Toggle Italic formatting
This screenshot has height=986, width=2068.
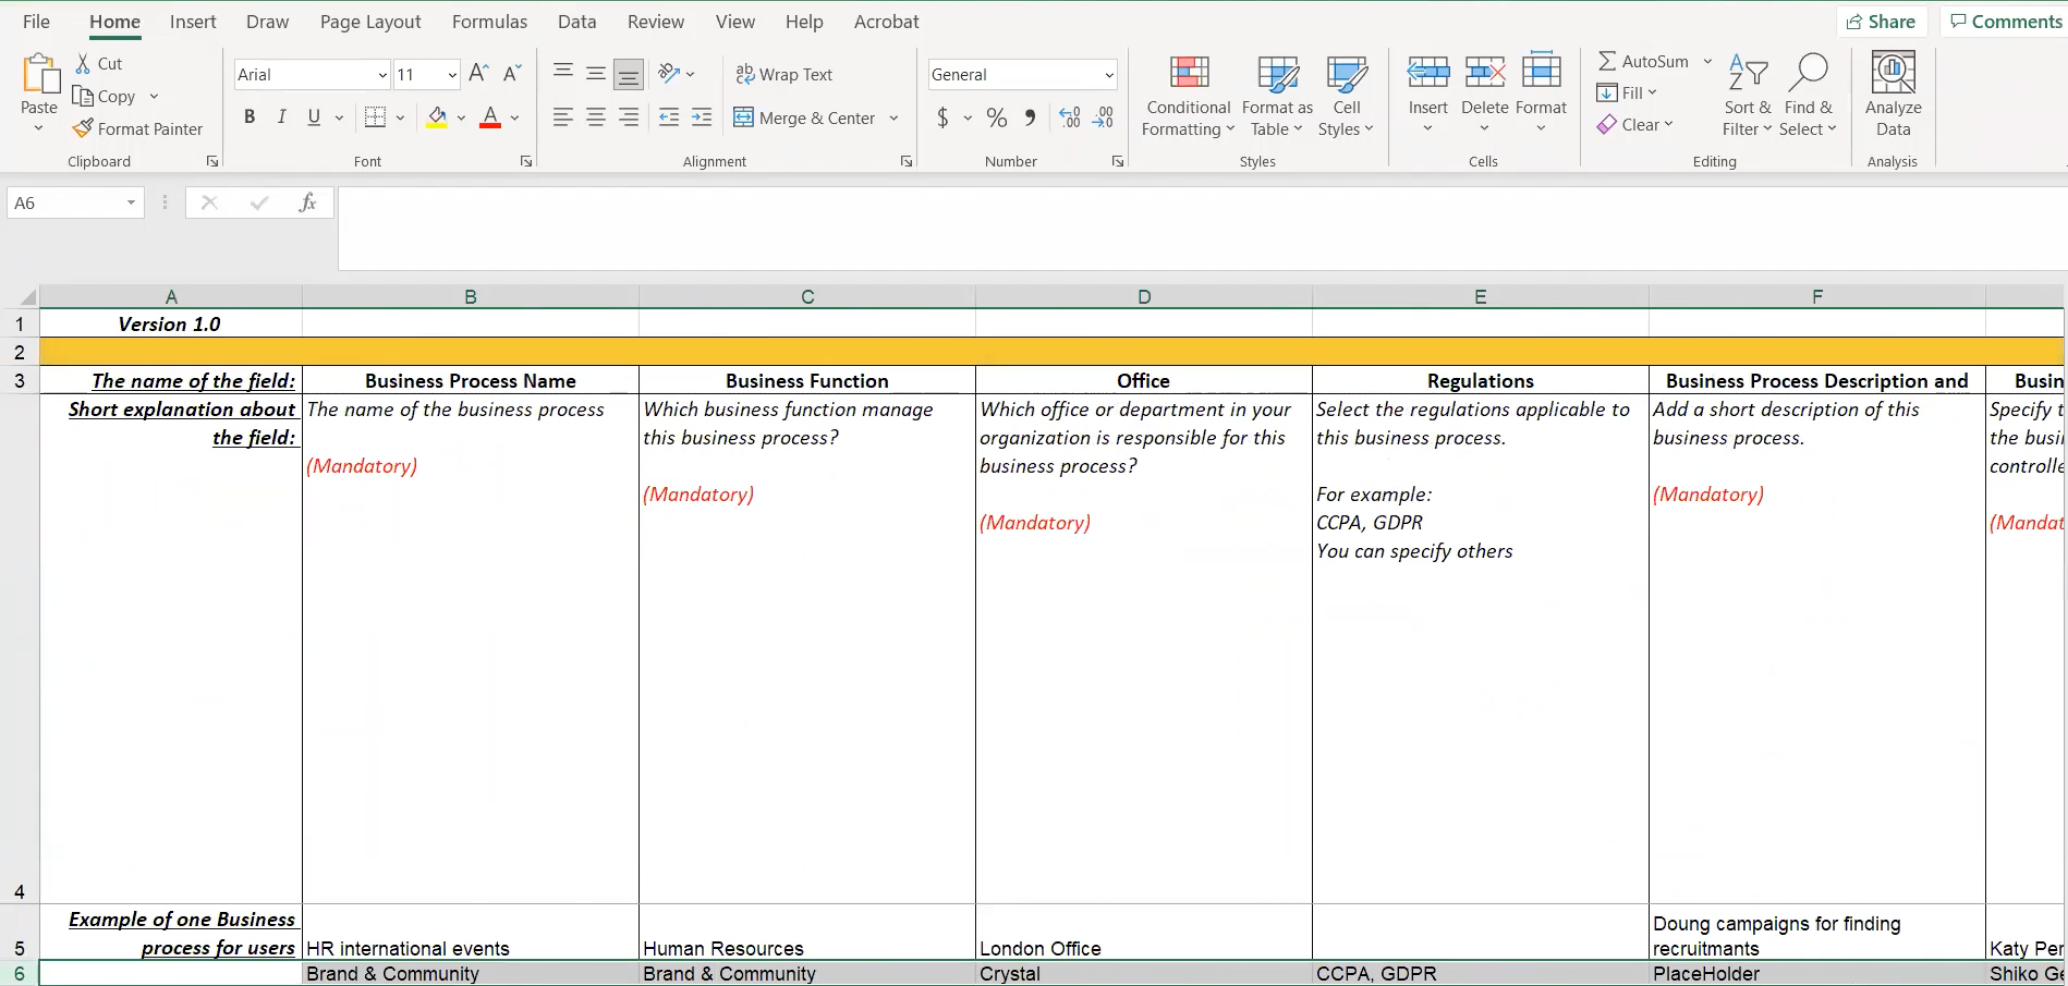[x=282, y=117]
